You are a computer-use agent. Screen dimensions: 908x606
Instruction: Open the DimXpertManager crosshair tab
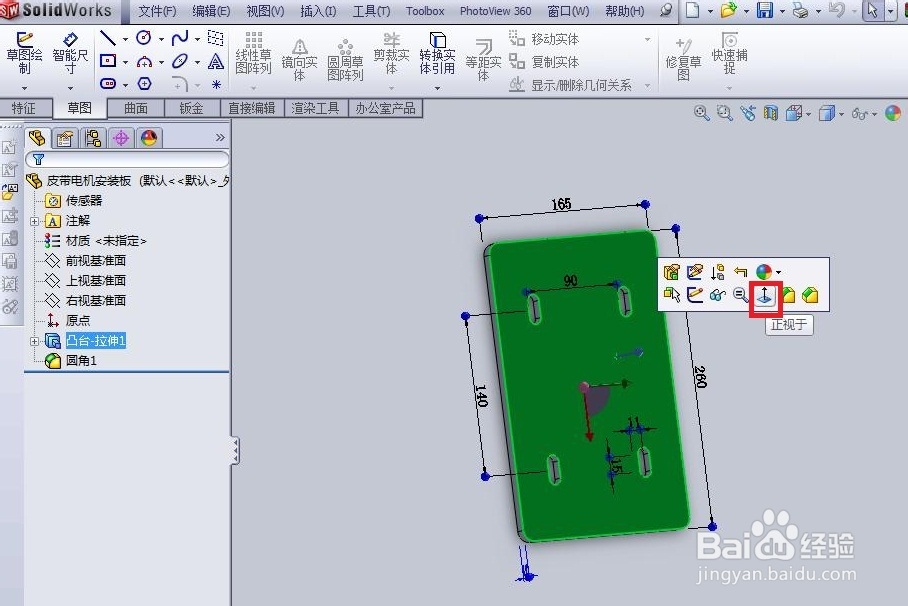pyautogui.click(x=120, y=138)
